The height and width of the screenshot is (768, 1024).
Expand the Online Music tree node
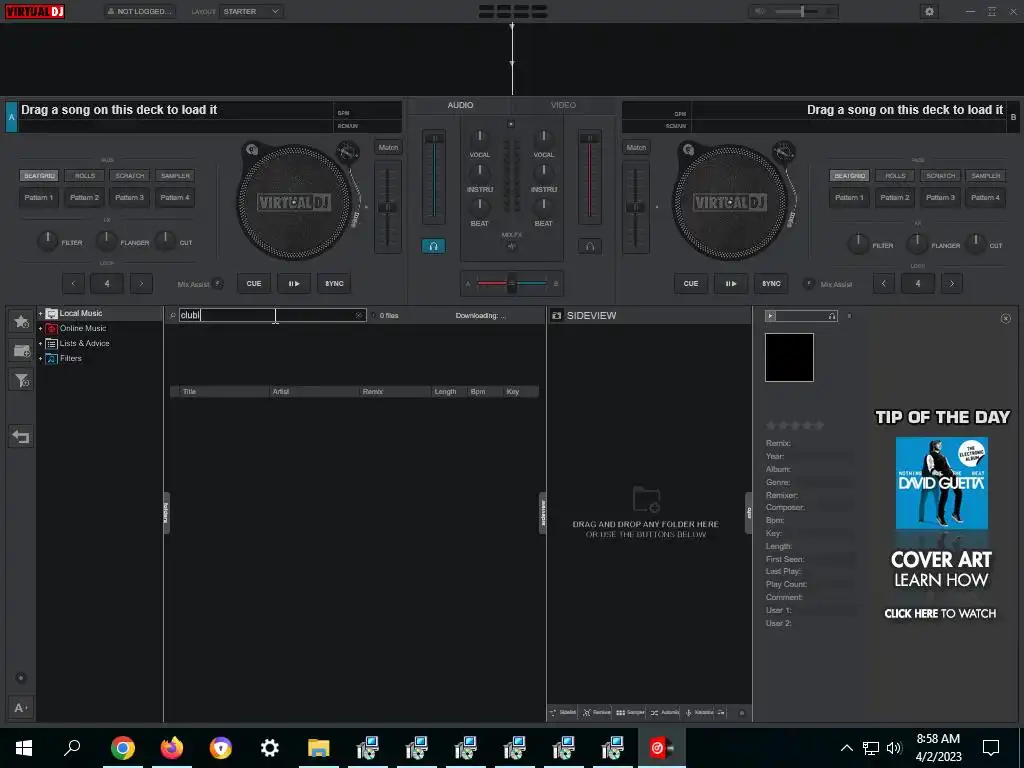40,328
